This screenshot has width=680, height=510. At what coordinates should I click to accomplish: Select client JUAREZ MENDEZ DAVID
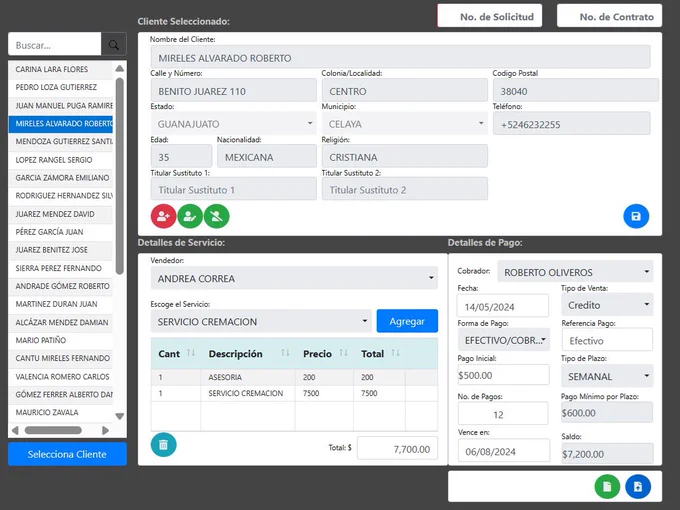60,214
